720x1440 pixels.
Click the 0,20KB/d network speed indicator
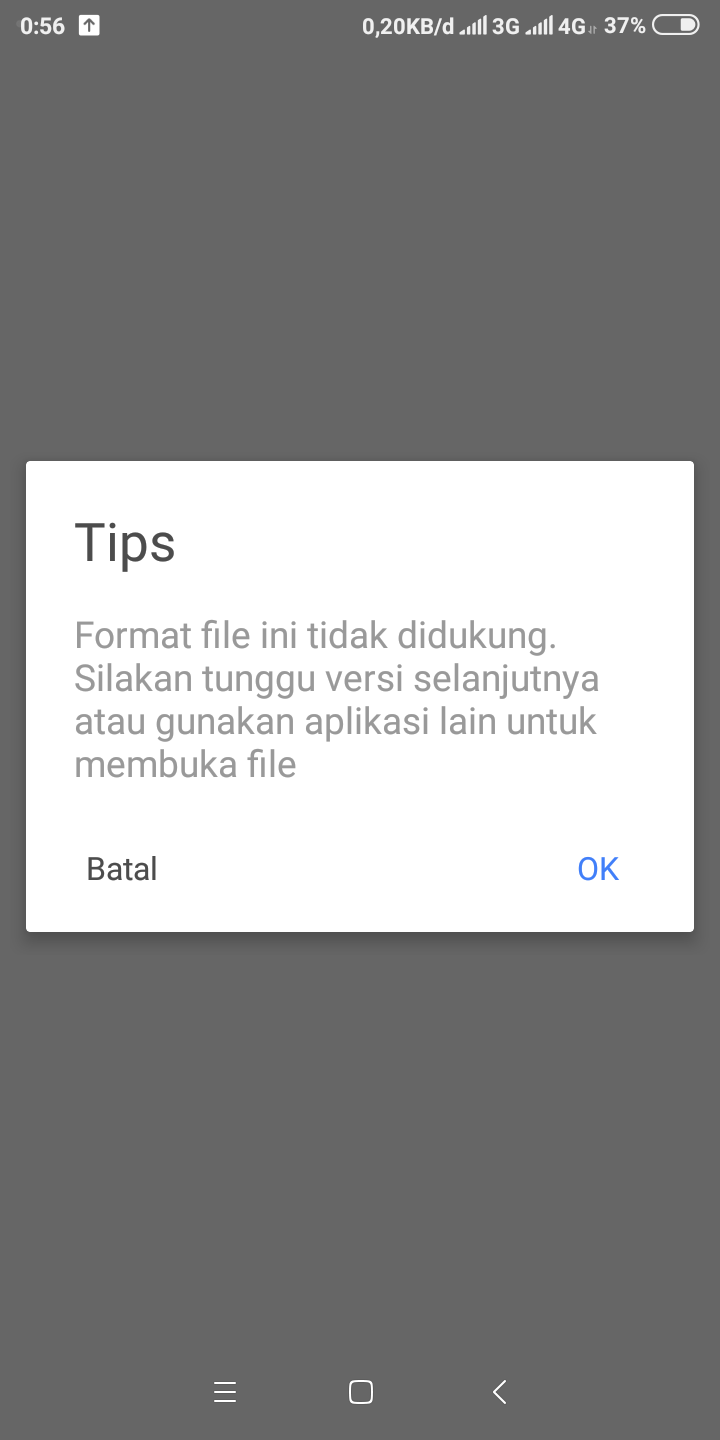[x=407, y=26]
